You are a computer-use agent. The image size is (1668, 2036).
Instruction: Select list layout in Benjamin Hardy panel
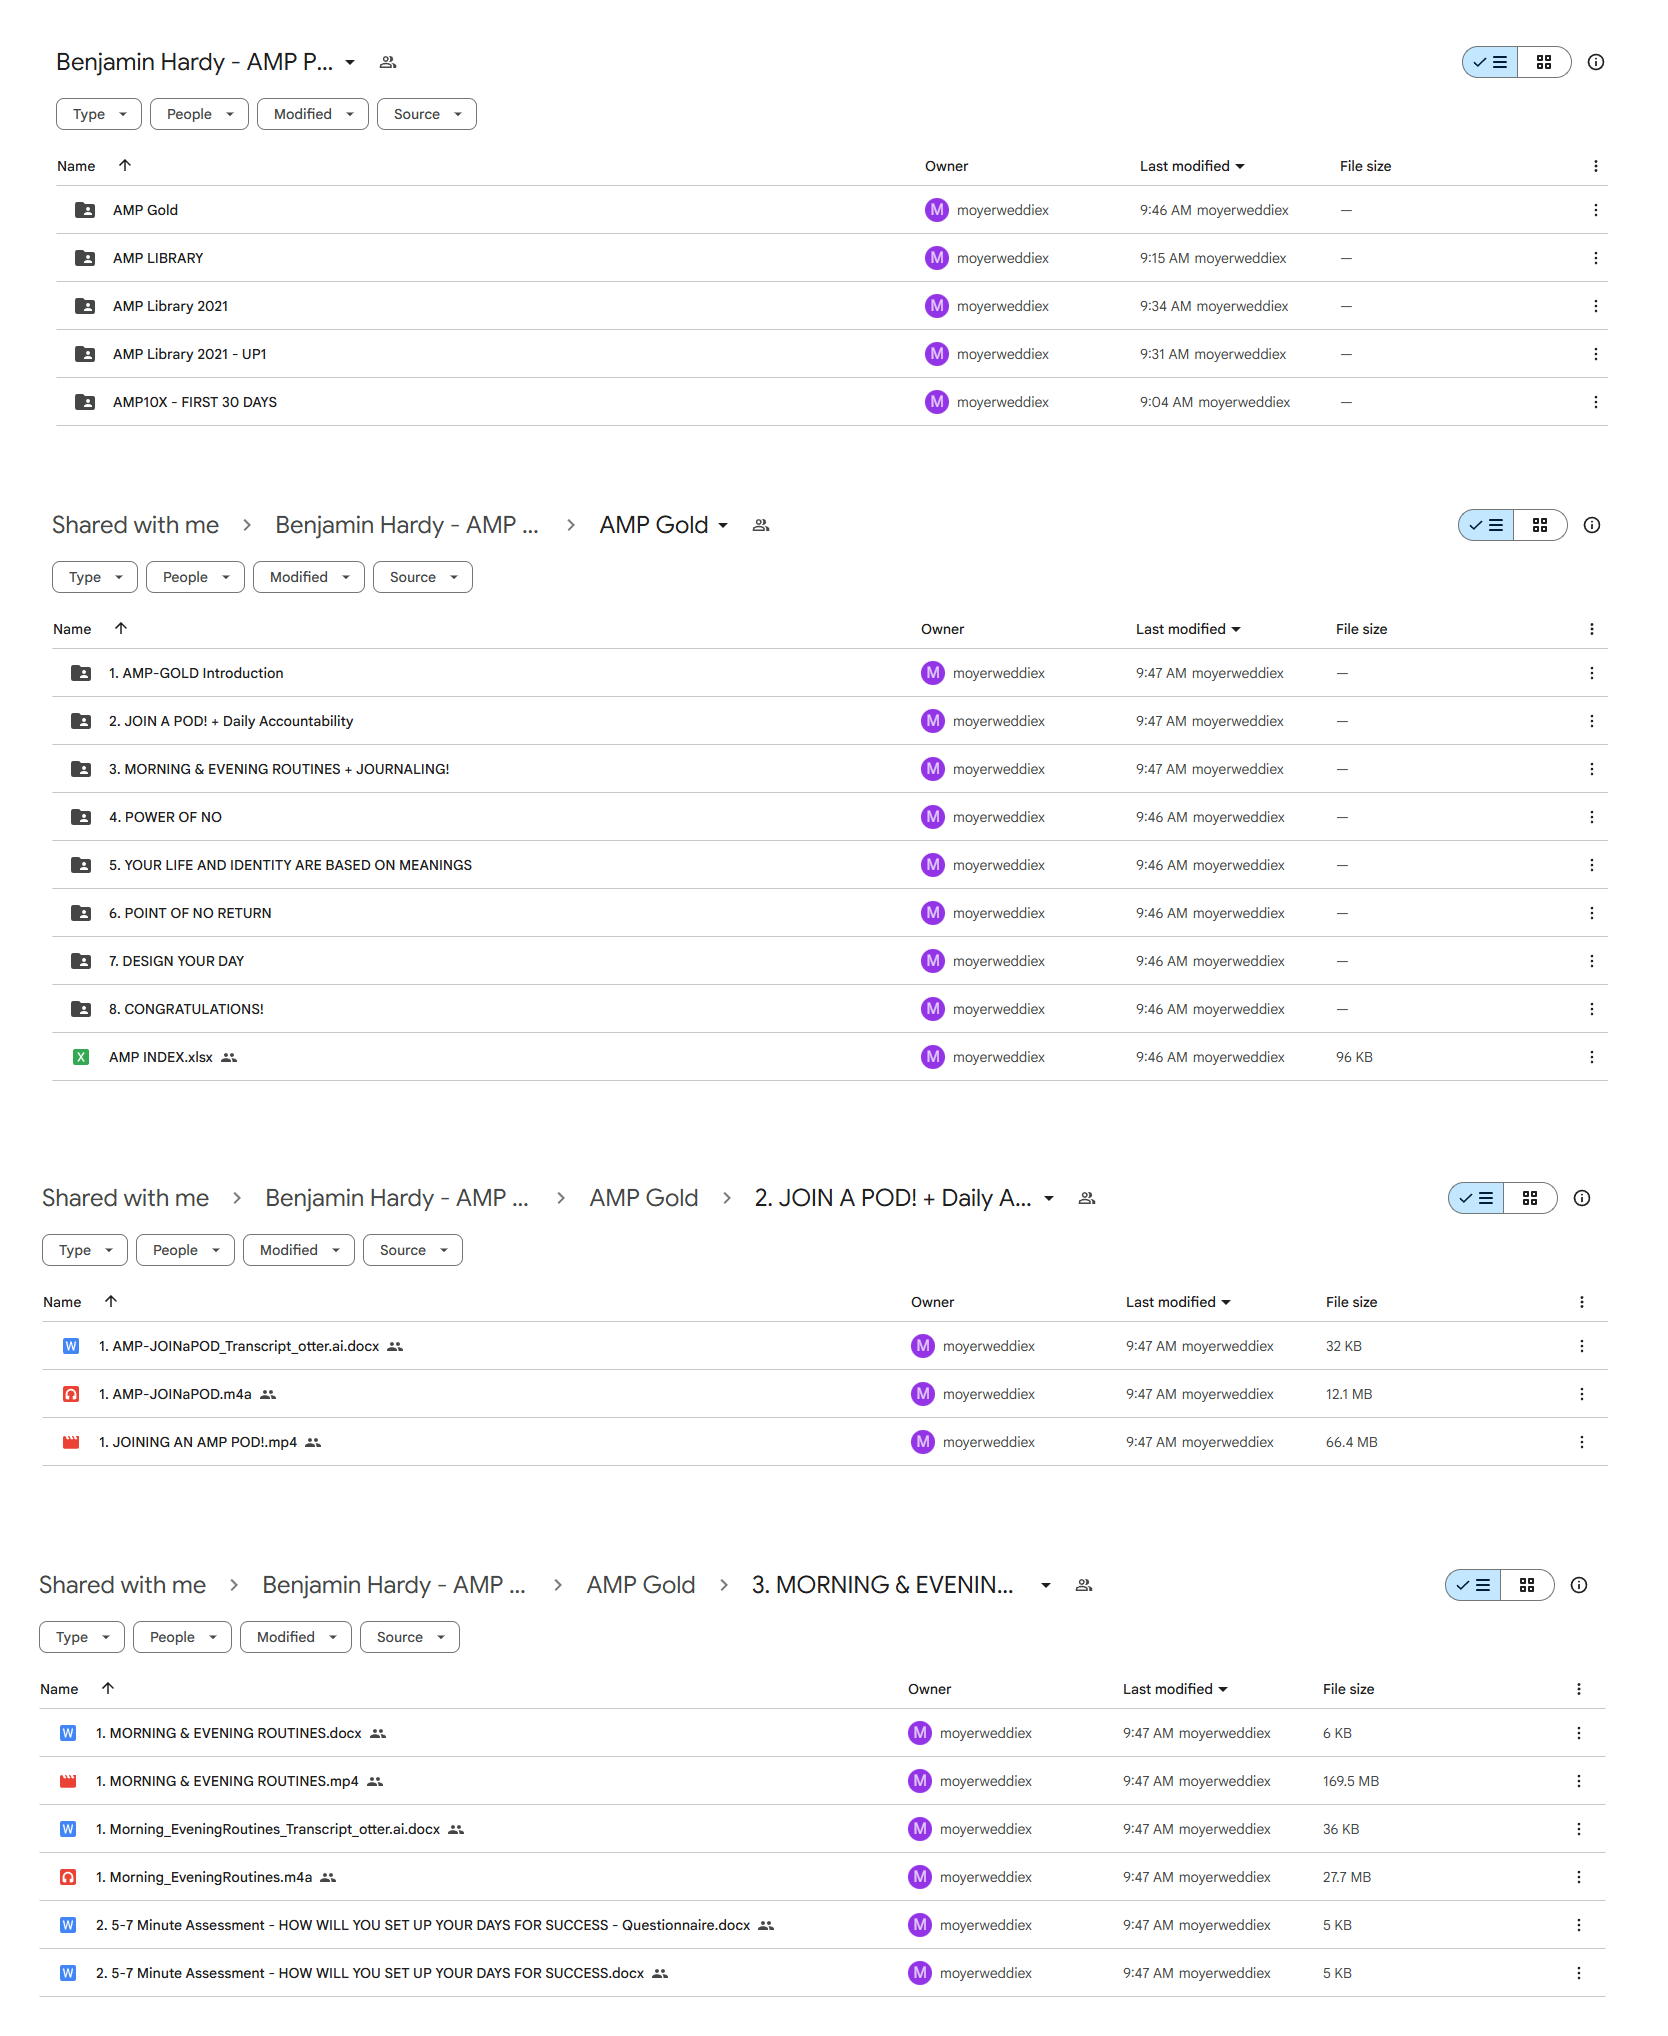(1490, 62)
